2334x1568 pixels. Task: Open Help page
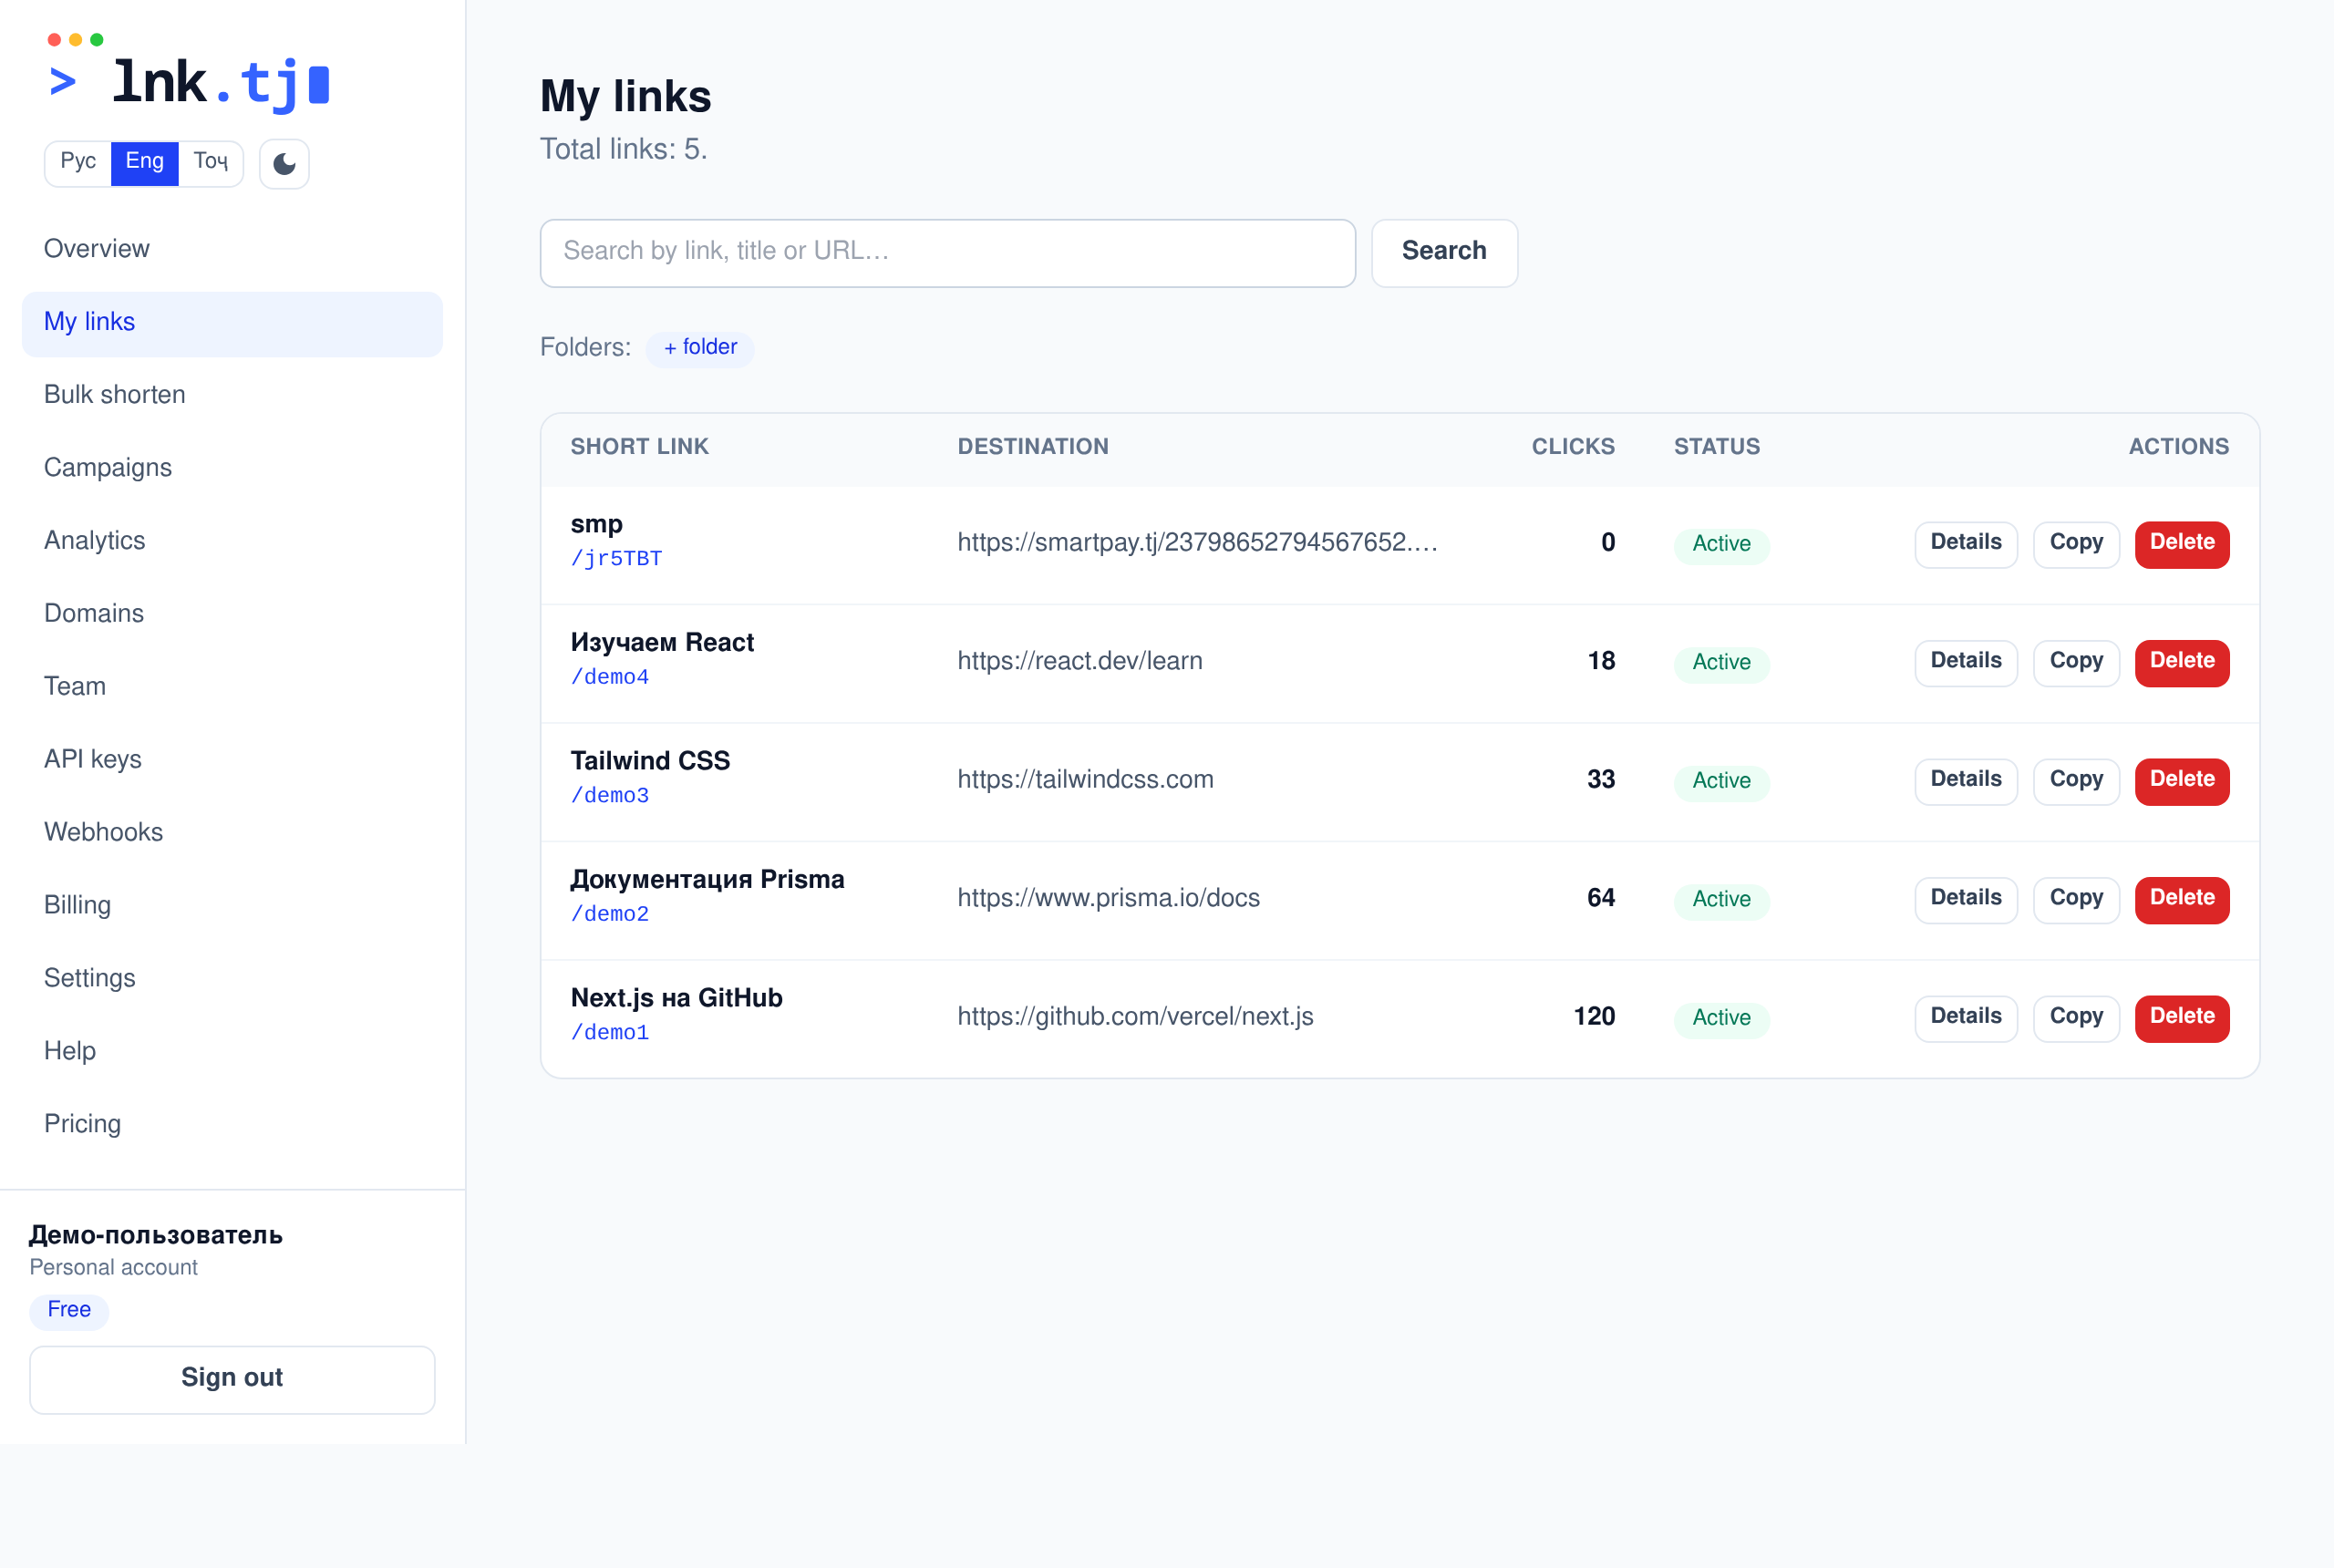(x=232, y=1051)
